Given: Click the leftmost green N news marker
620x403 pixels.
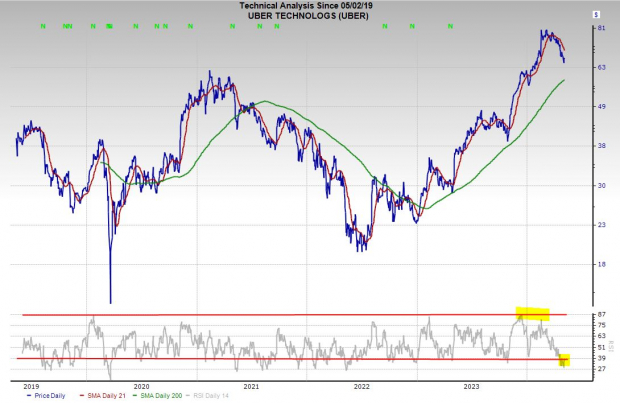Looking at the screenshot, I should (x=43, y=26).
